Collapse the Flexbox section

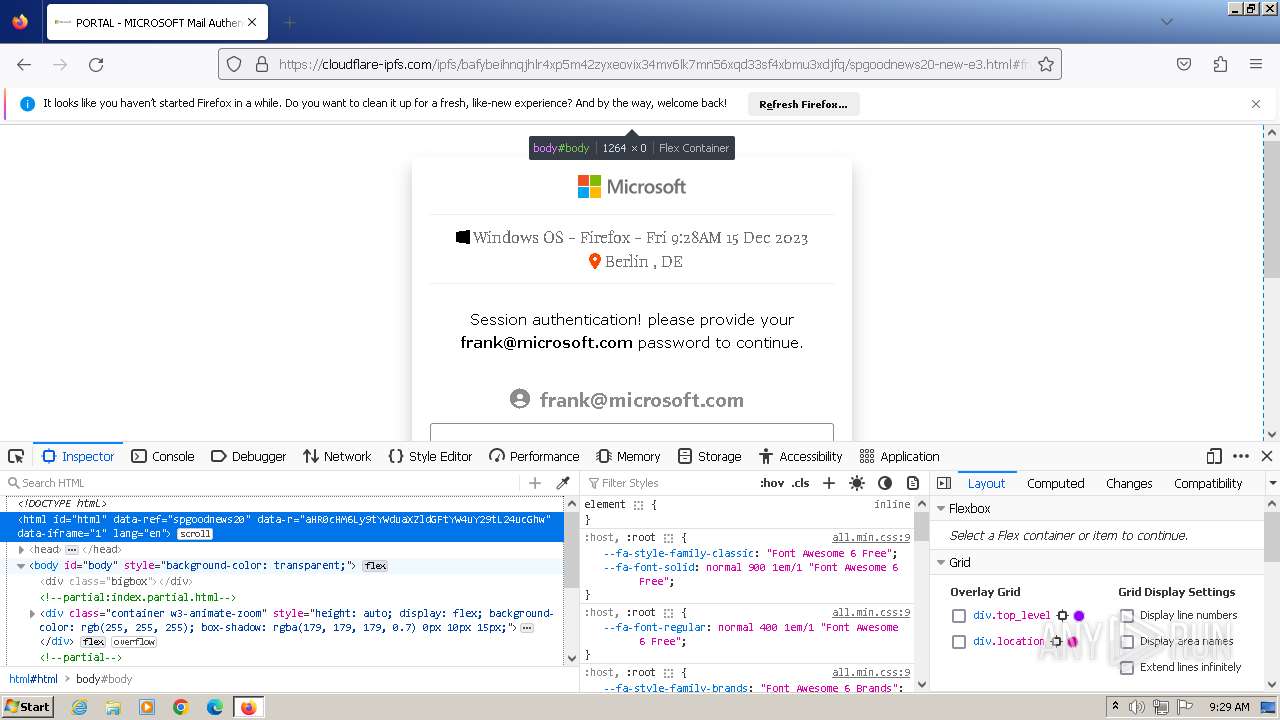tap(941, 509)
